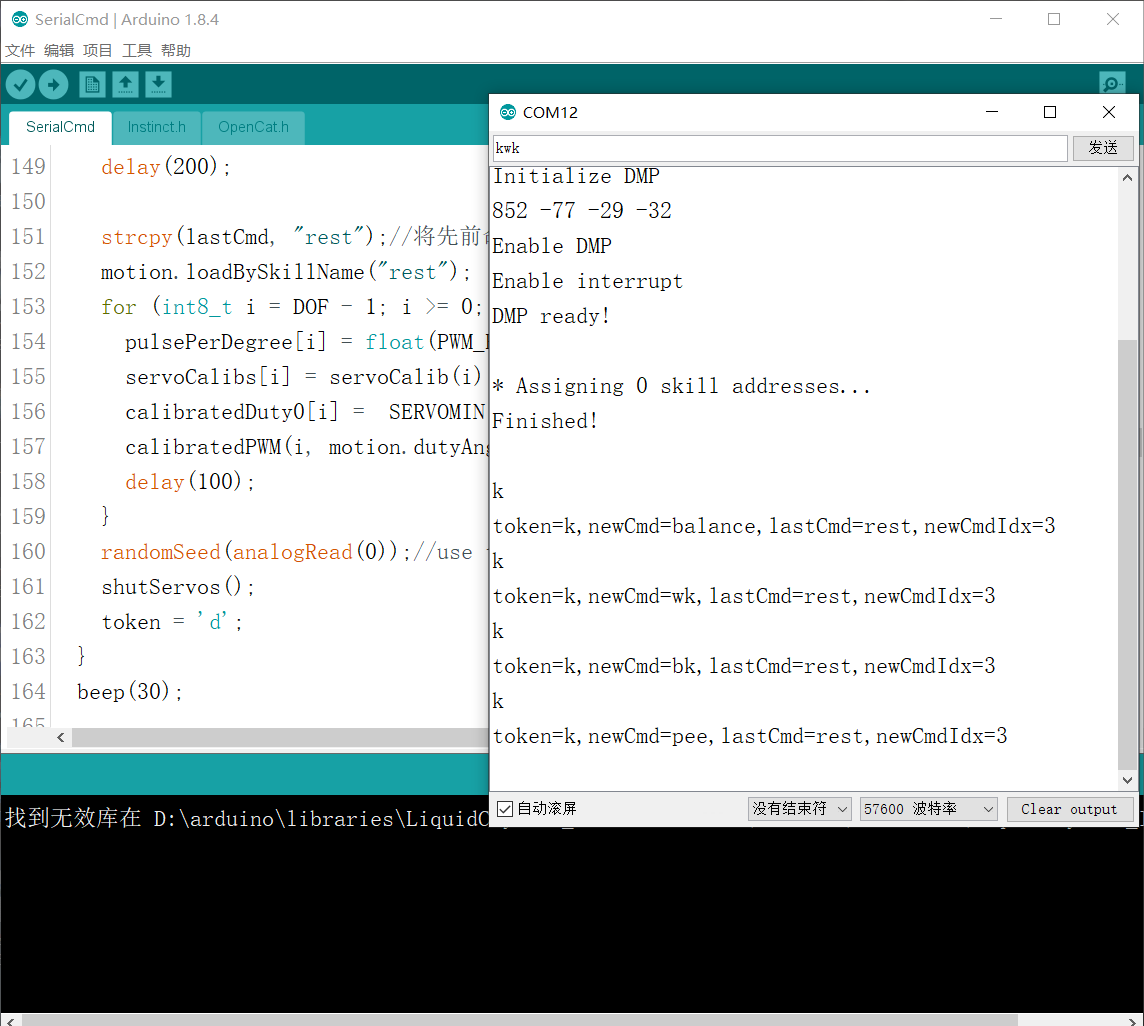Click the Clear output button

[x=1070, y=809]
